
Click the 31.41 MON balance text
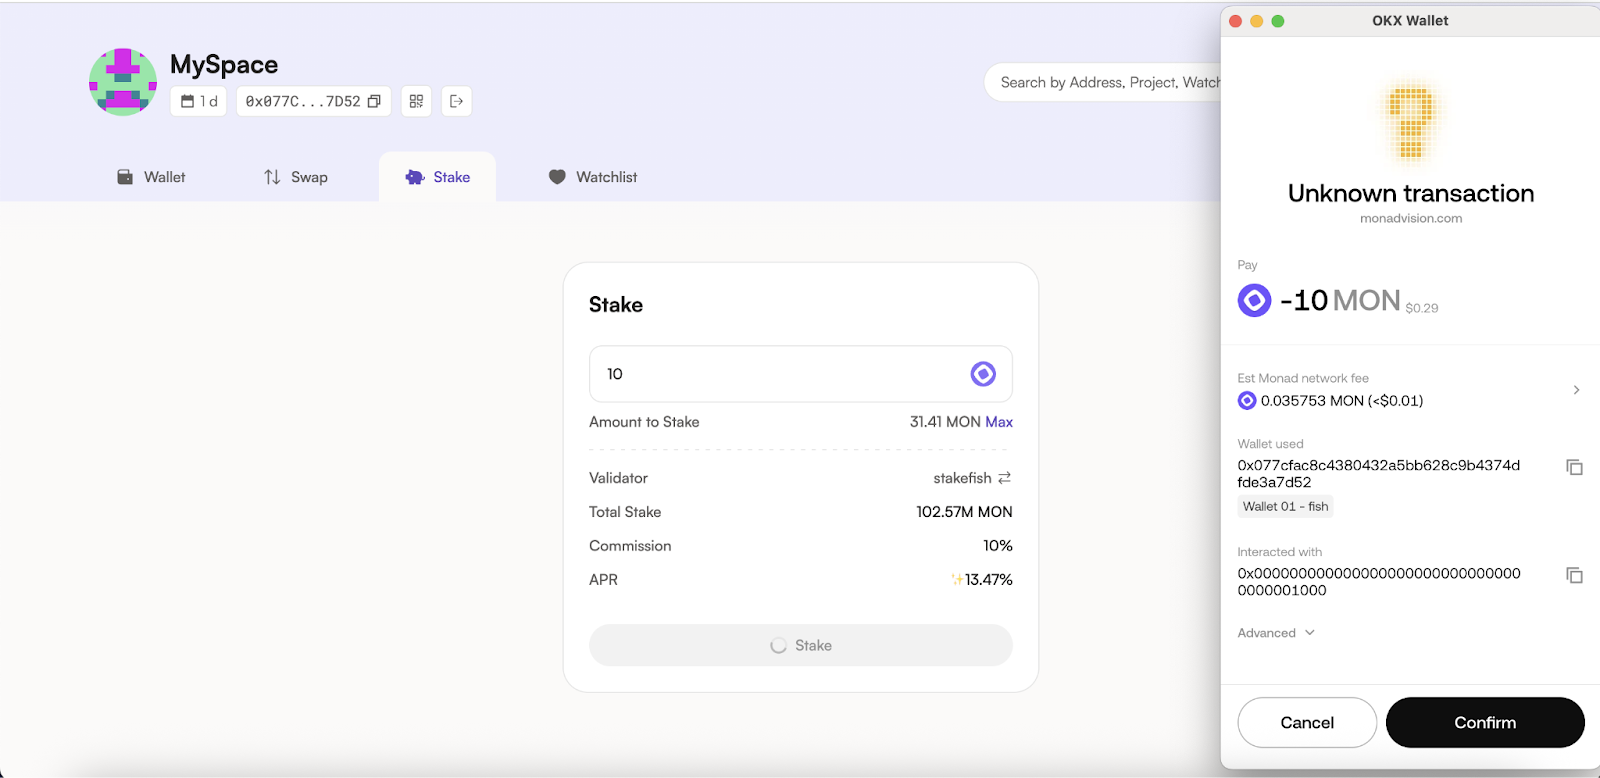click(x=945, y=422)
